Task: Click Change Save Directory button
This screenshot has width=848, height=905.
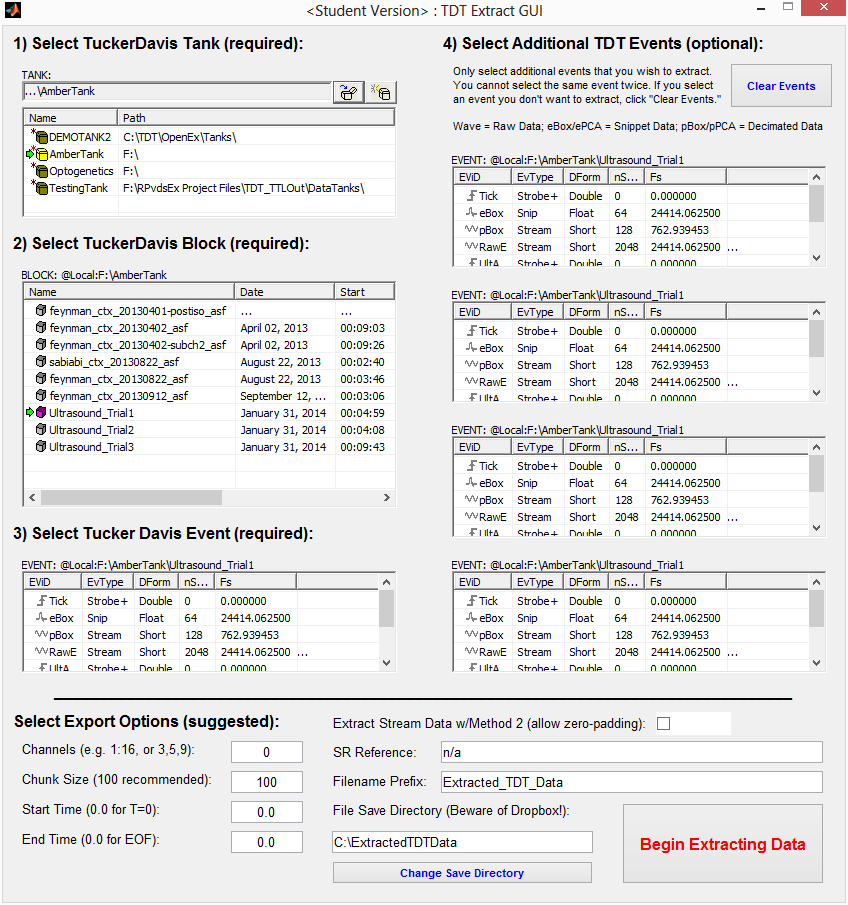Action: (x=462, y=873)
